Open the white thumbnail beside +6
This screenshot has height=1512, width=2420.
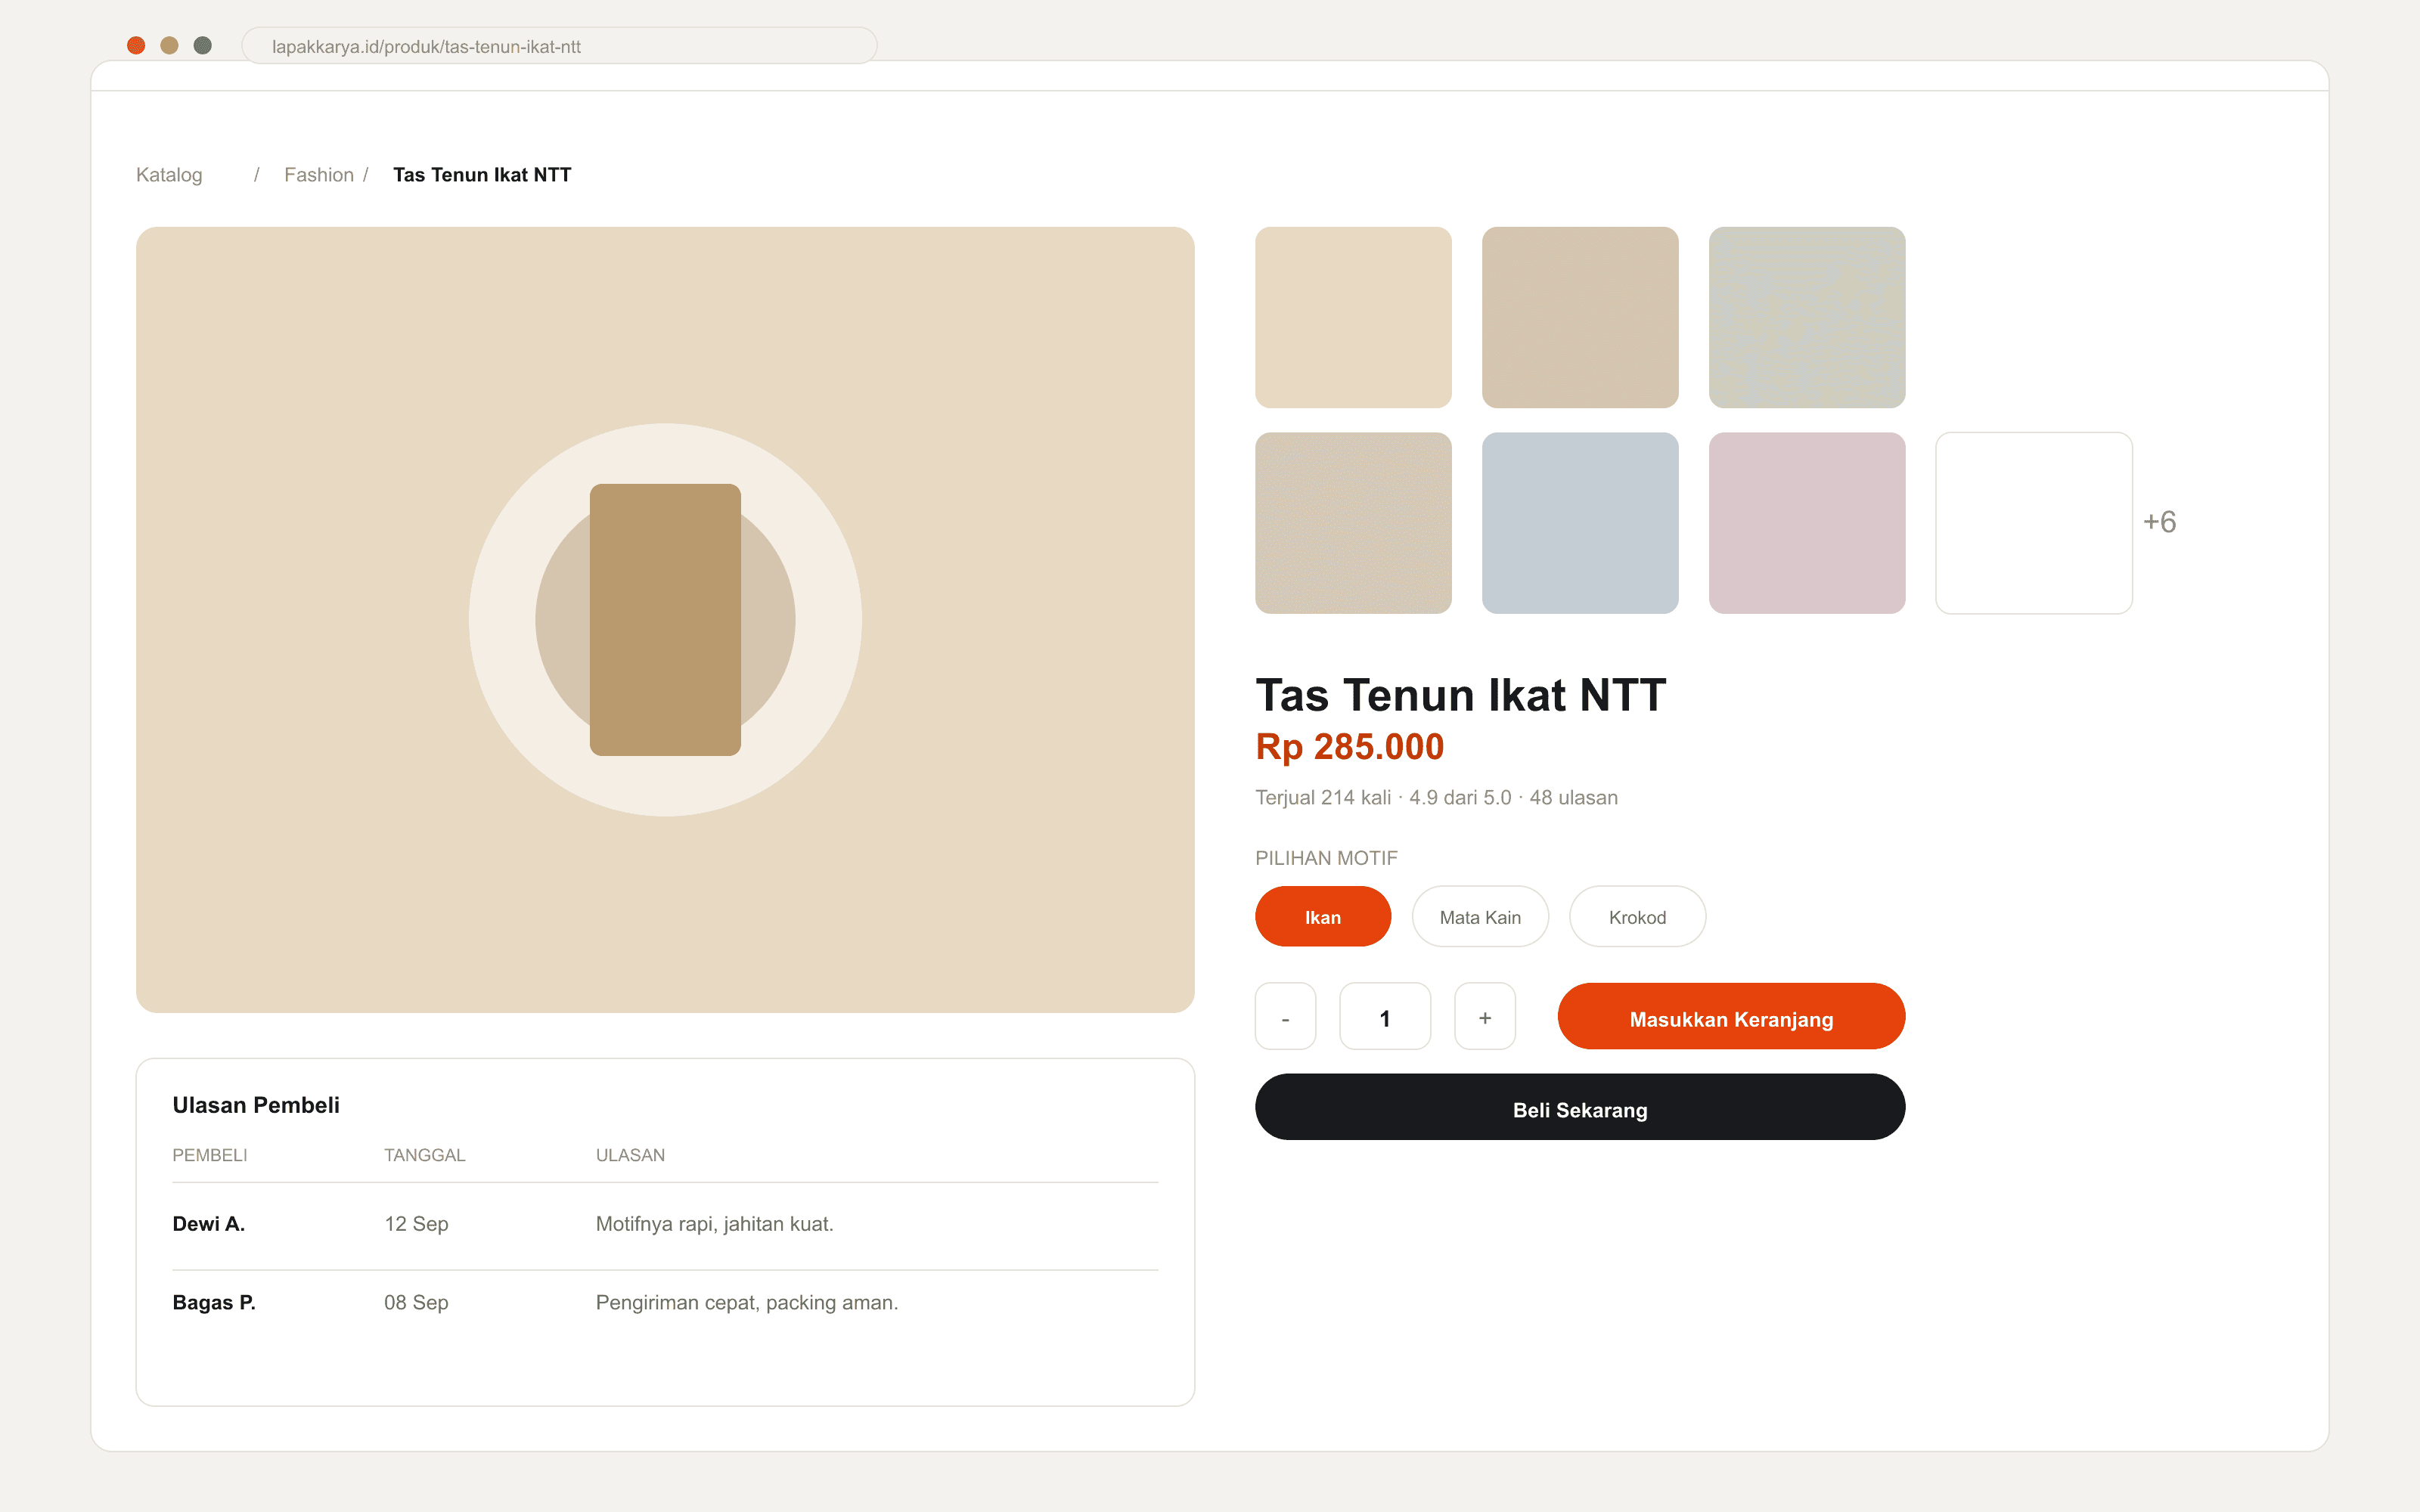point(2034,523)
